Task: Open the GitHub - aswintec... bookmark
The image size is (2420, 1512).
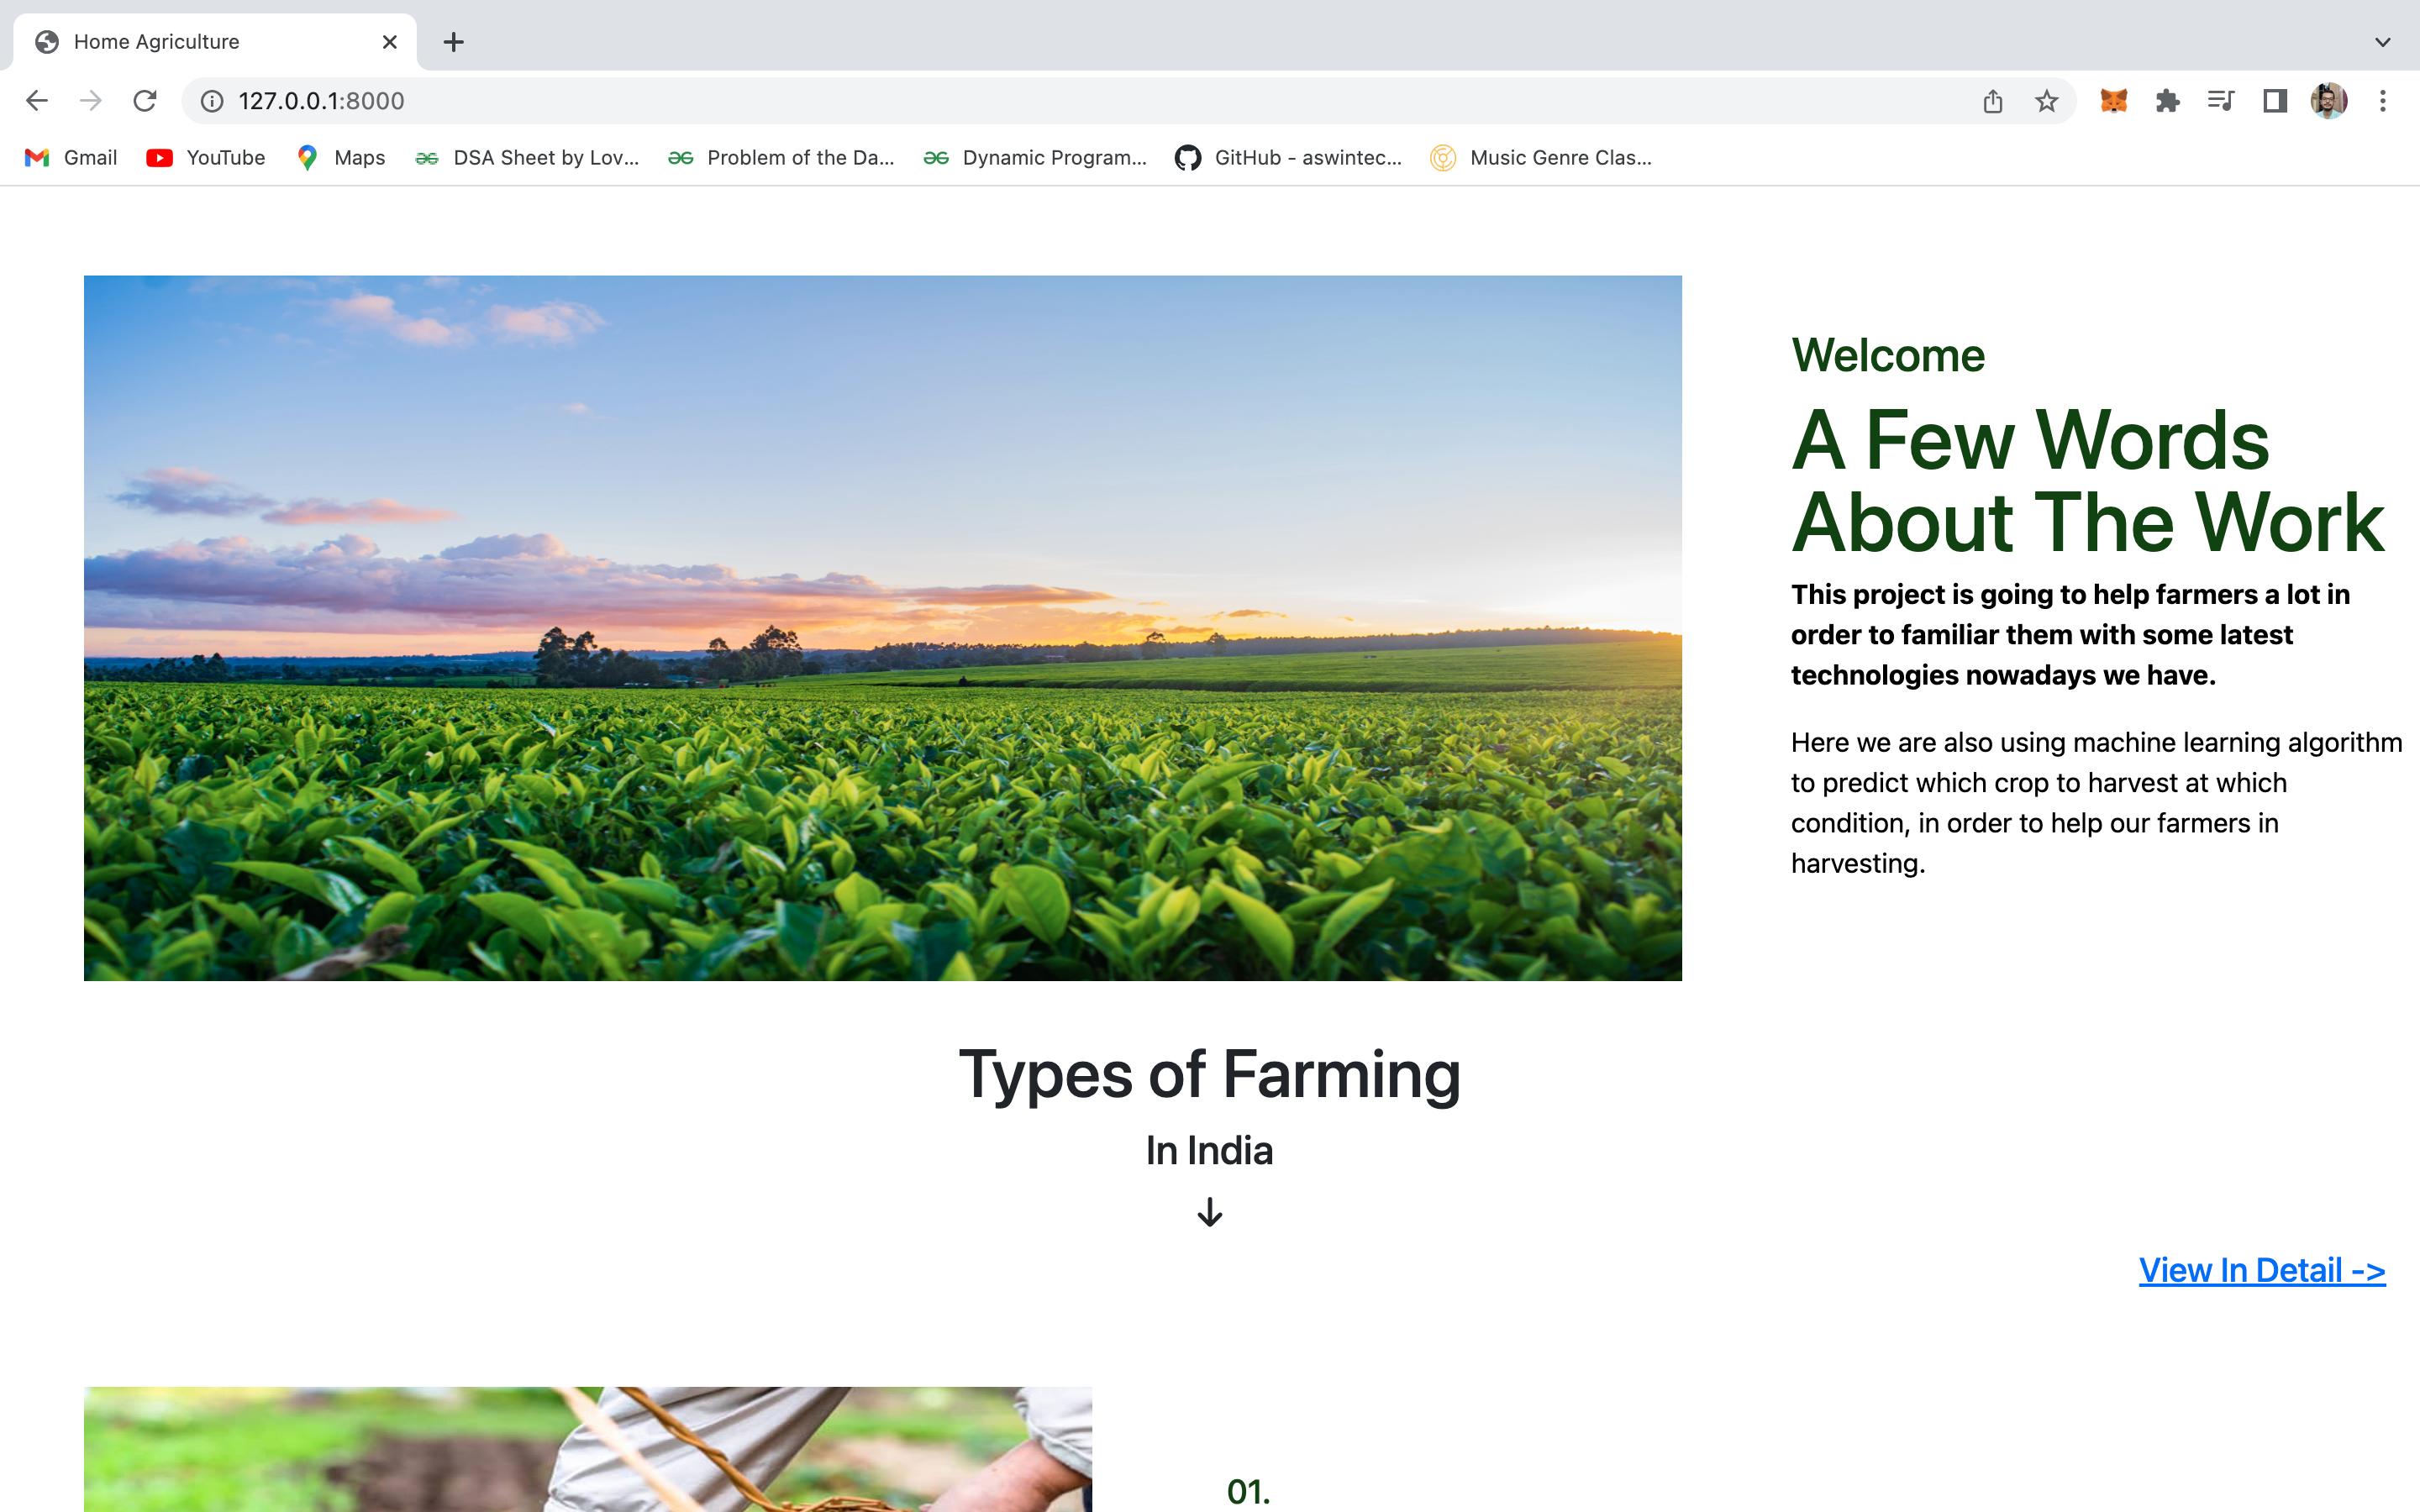Action: coord(1289,158)
